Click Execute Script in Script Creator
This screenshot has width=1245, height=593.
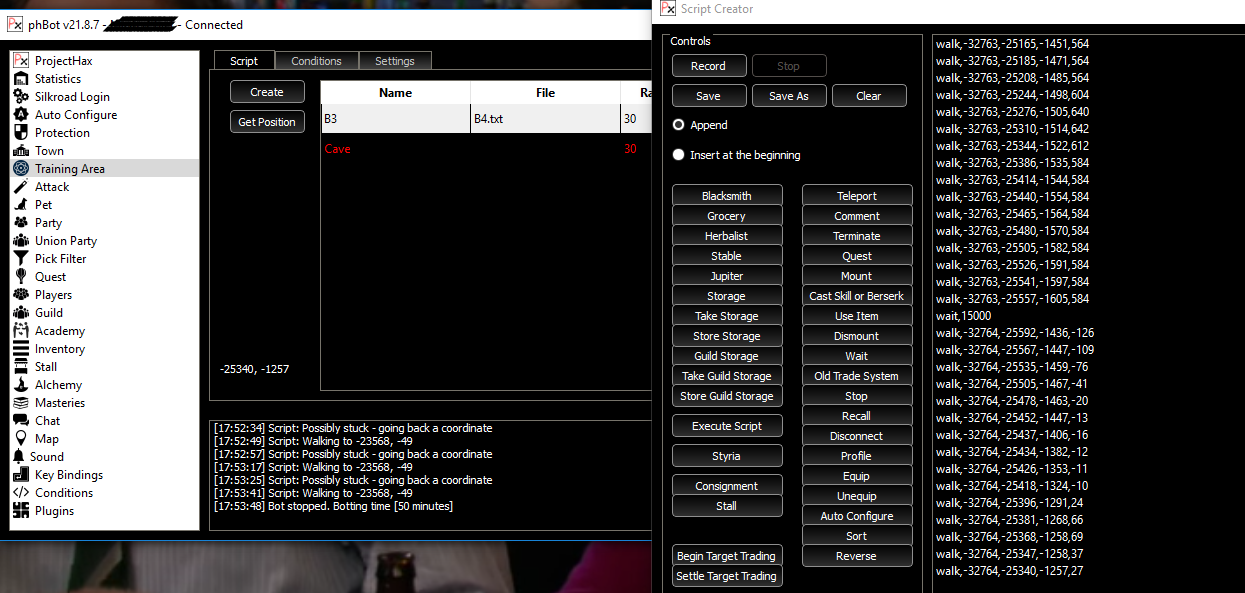coord(727,425)
